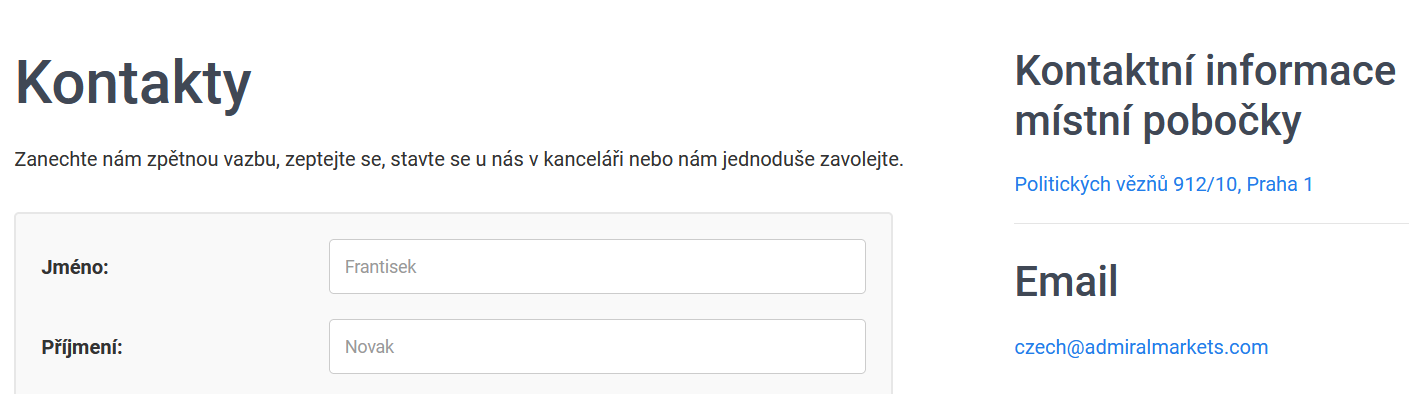Select the Frantisek placeholder text
The image size is (1409, 394).
coord(380,267)
